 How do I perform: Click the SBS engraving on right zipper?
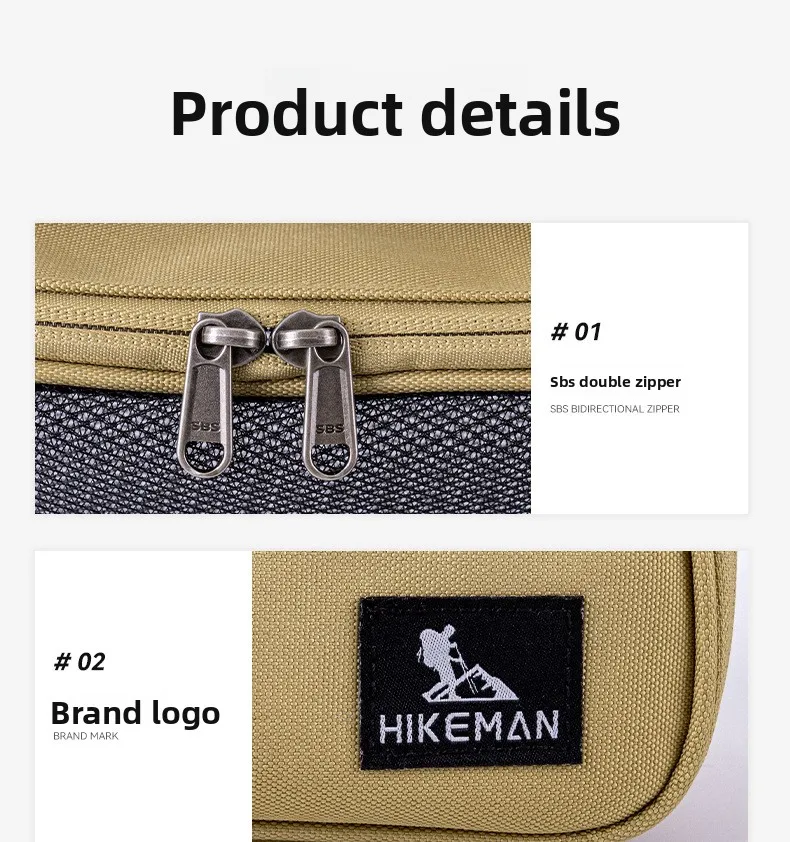tap(329, 429)
